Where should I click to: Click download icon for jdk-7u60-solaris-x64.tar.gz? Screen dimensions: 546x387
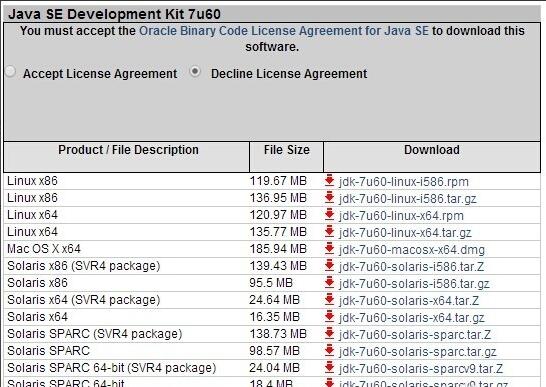[x=329, y=317]
